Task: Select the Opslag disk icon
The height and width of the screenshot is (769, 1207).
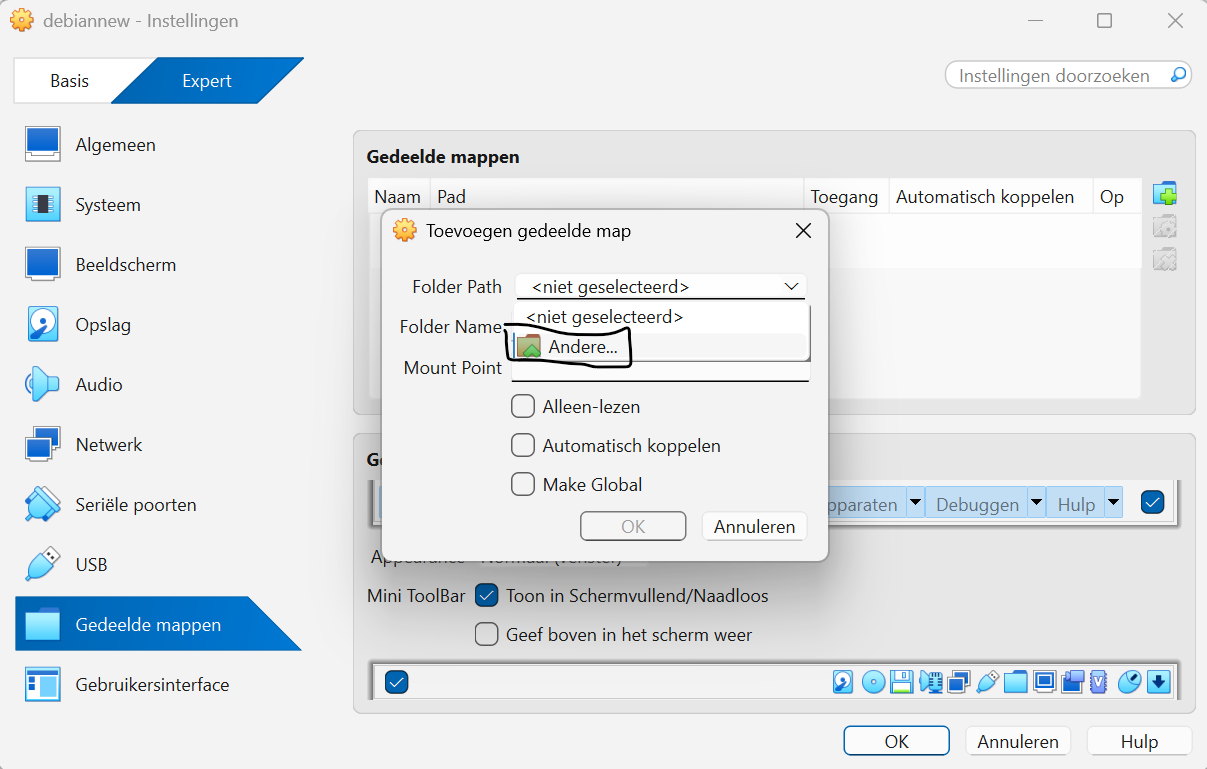Action: [x=43, y=325]
